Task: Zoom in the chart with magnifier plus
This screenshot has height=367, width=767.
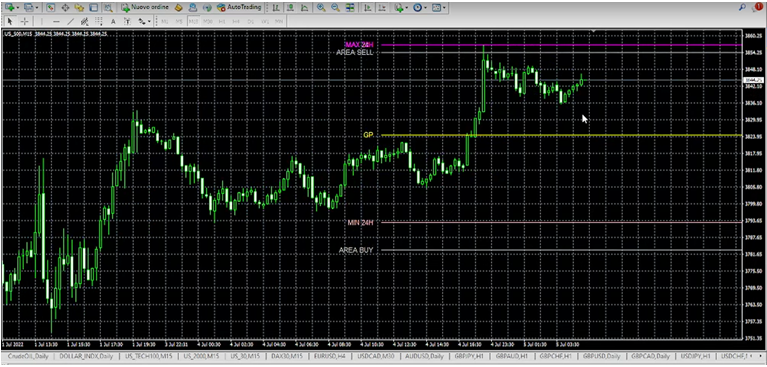Action: click(x=321, y=8)
